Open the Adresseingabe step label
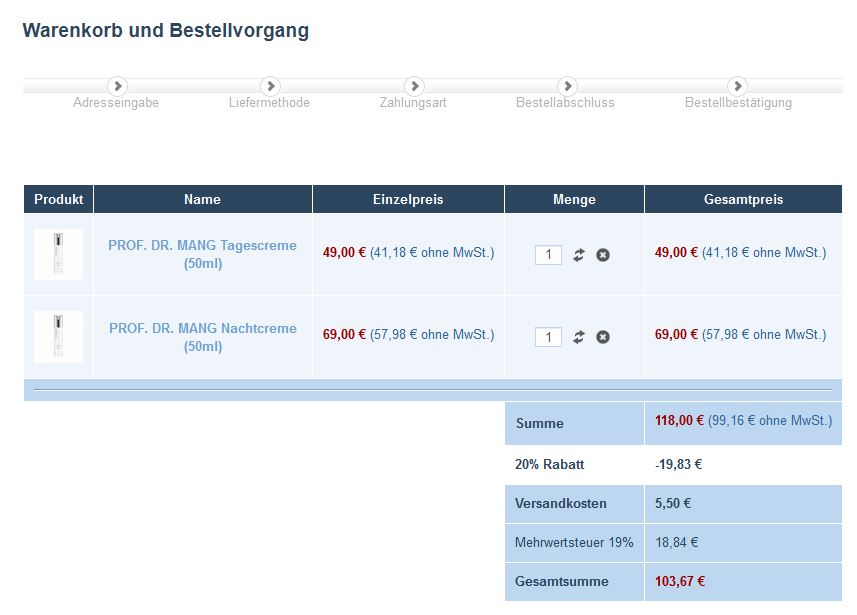This screenshot has width=857, height=615. 116,103
